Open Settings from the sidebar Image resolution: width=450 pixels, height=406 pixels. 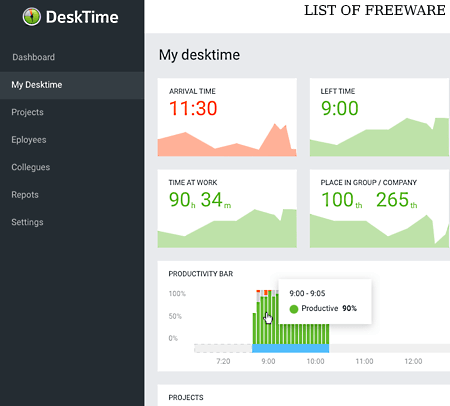pos(27,222)
